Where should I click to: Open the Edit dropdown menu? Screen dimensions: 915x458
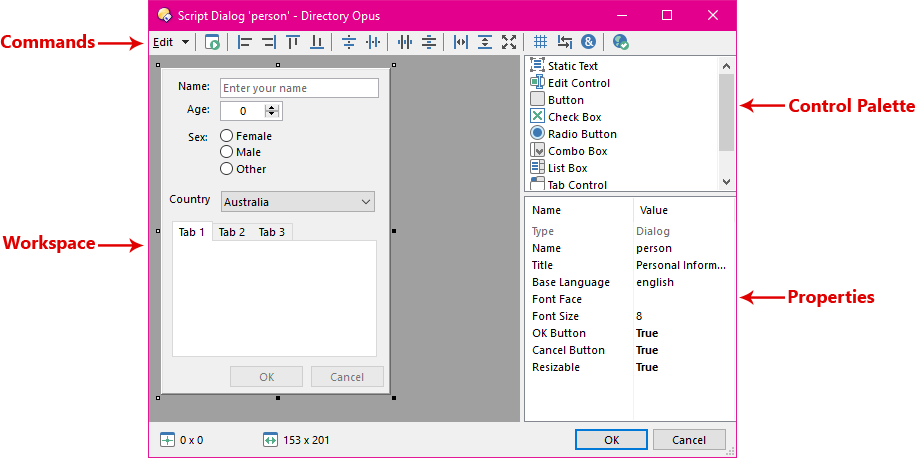[170, 42]
